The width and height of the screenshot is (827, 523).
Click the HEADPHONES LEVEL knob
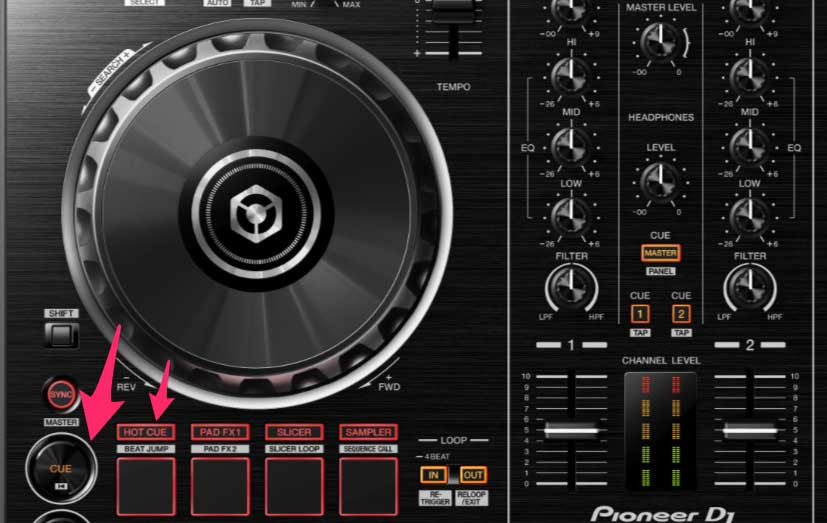click(657, 178)
